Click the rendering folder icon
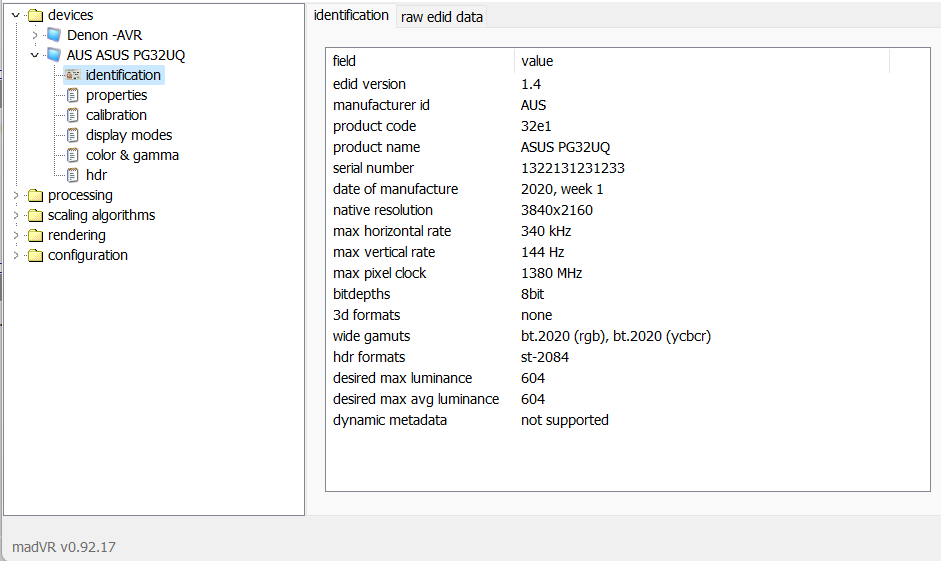This screenshot has width=941, height=561. point(35,235)
